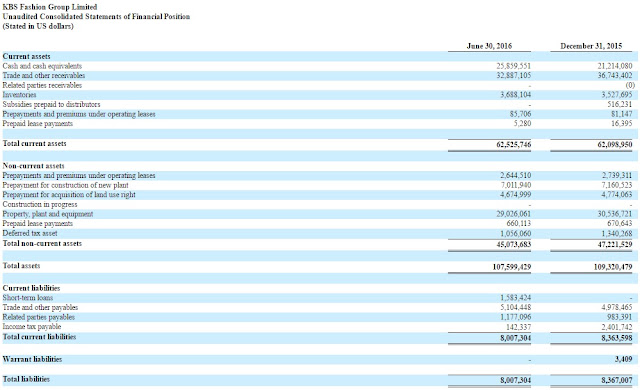Select the Warrant liabilities label

[32, 359]
